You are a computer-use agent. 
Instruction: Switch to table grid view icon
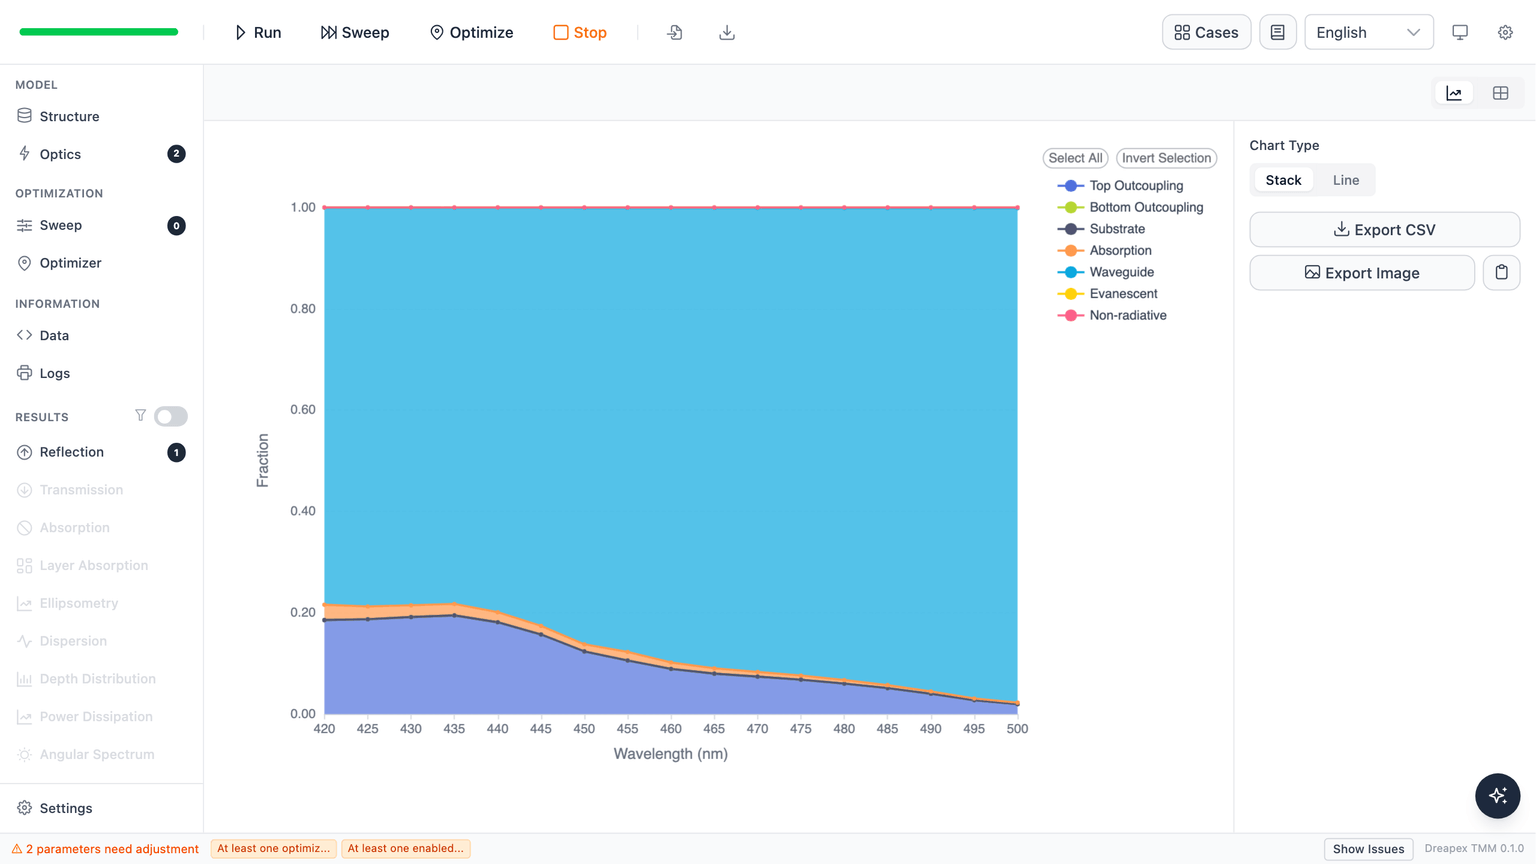(1500, 93)
